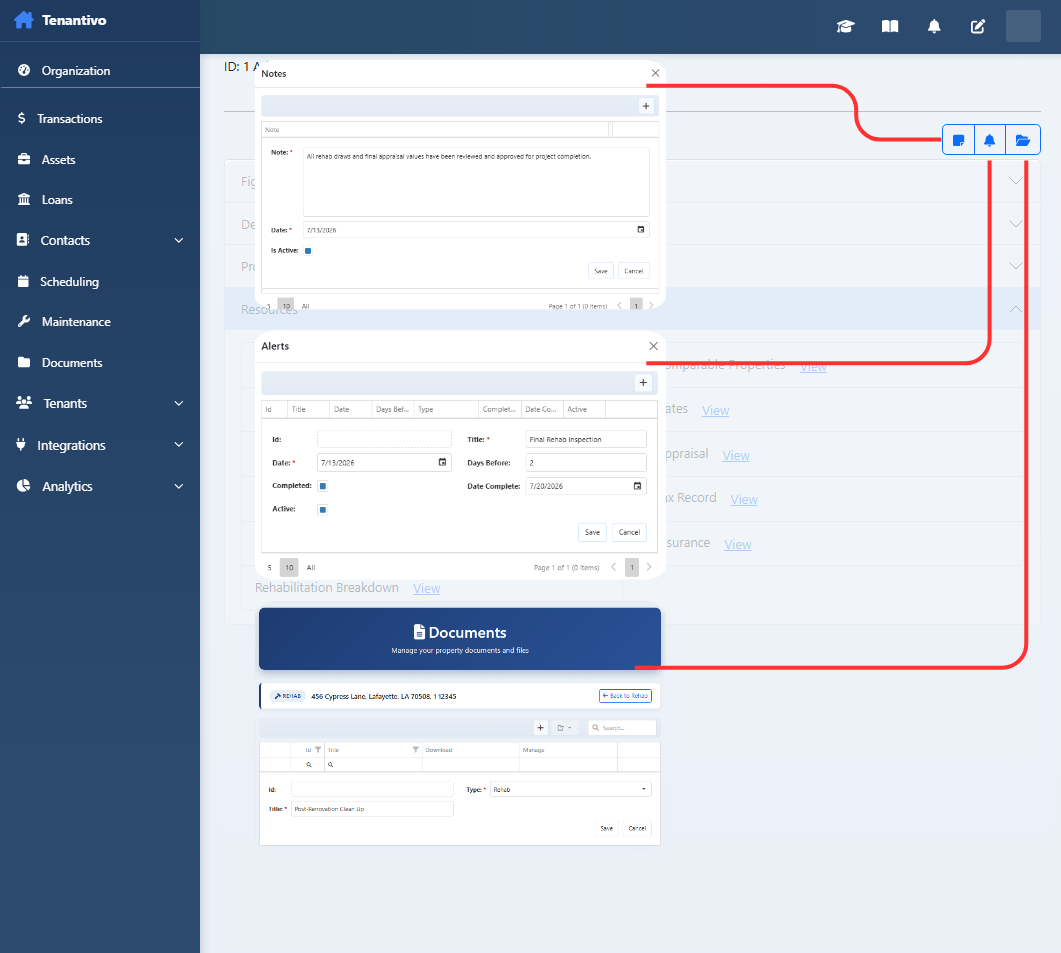Click the Id column search magnifier
The image size is (1061, 953).
tap(309, 764)
